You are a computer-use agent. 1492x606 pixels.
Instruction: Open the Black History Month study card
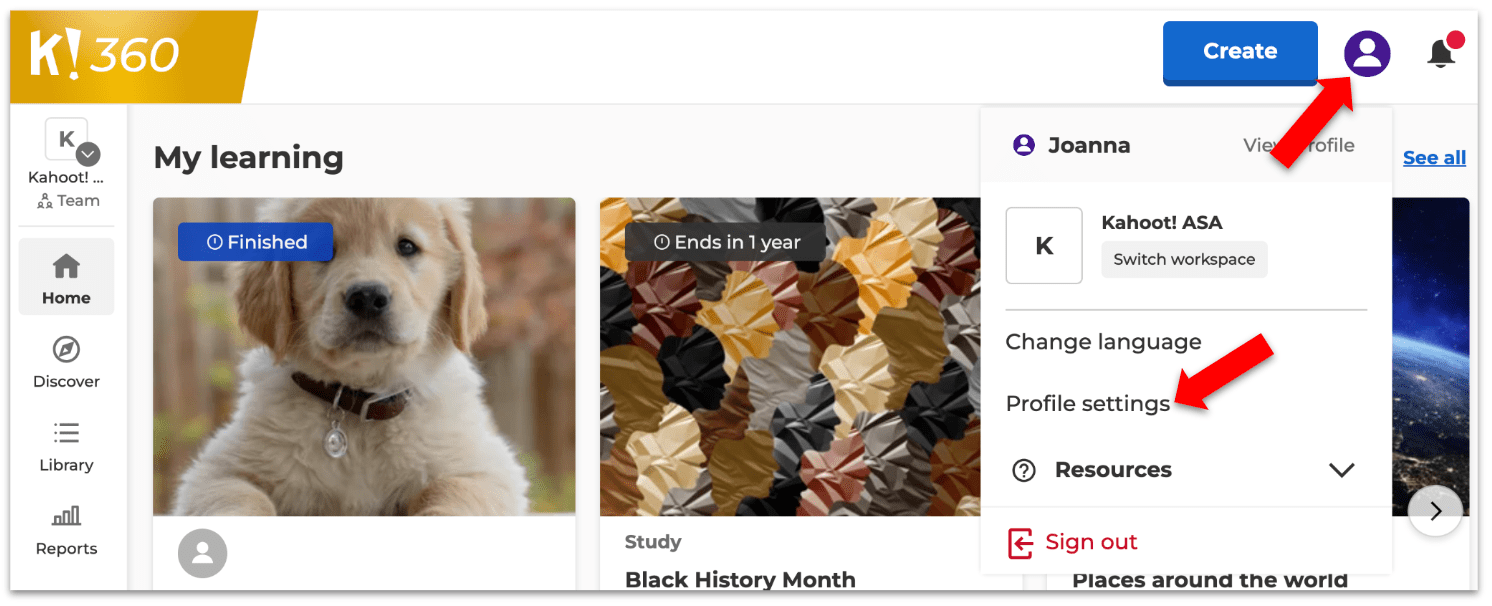(740, 580)
